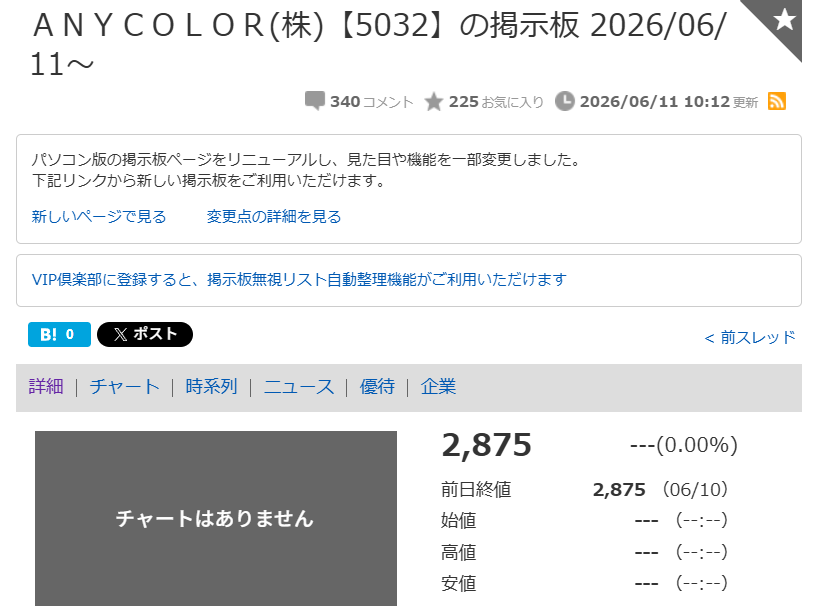Open the VIP倶楽部 registration link
Screen dimensions: 839x613
click(x=299, y=280)
